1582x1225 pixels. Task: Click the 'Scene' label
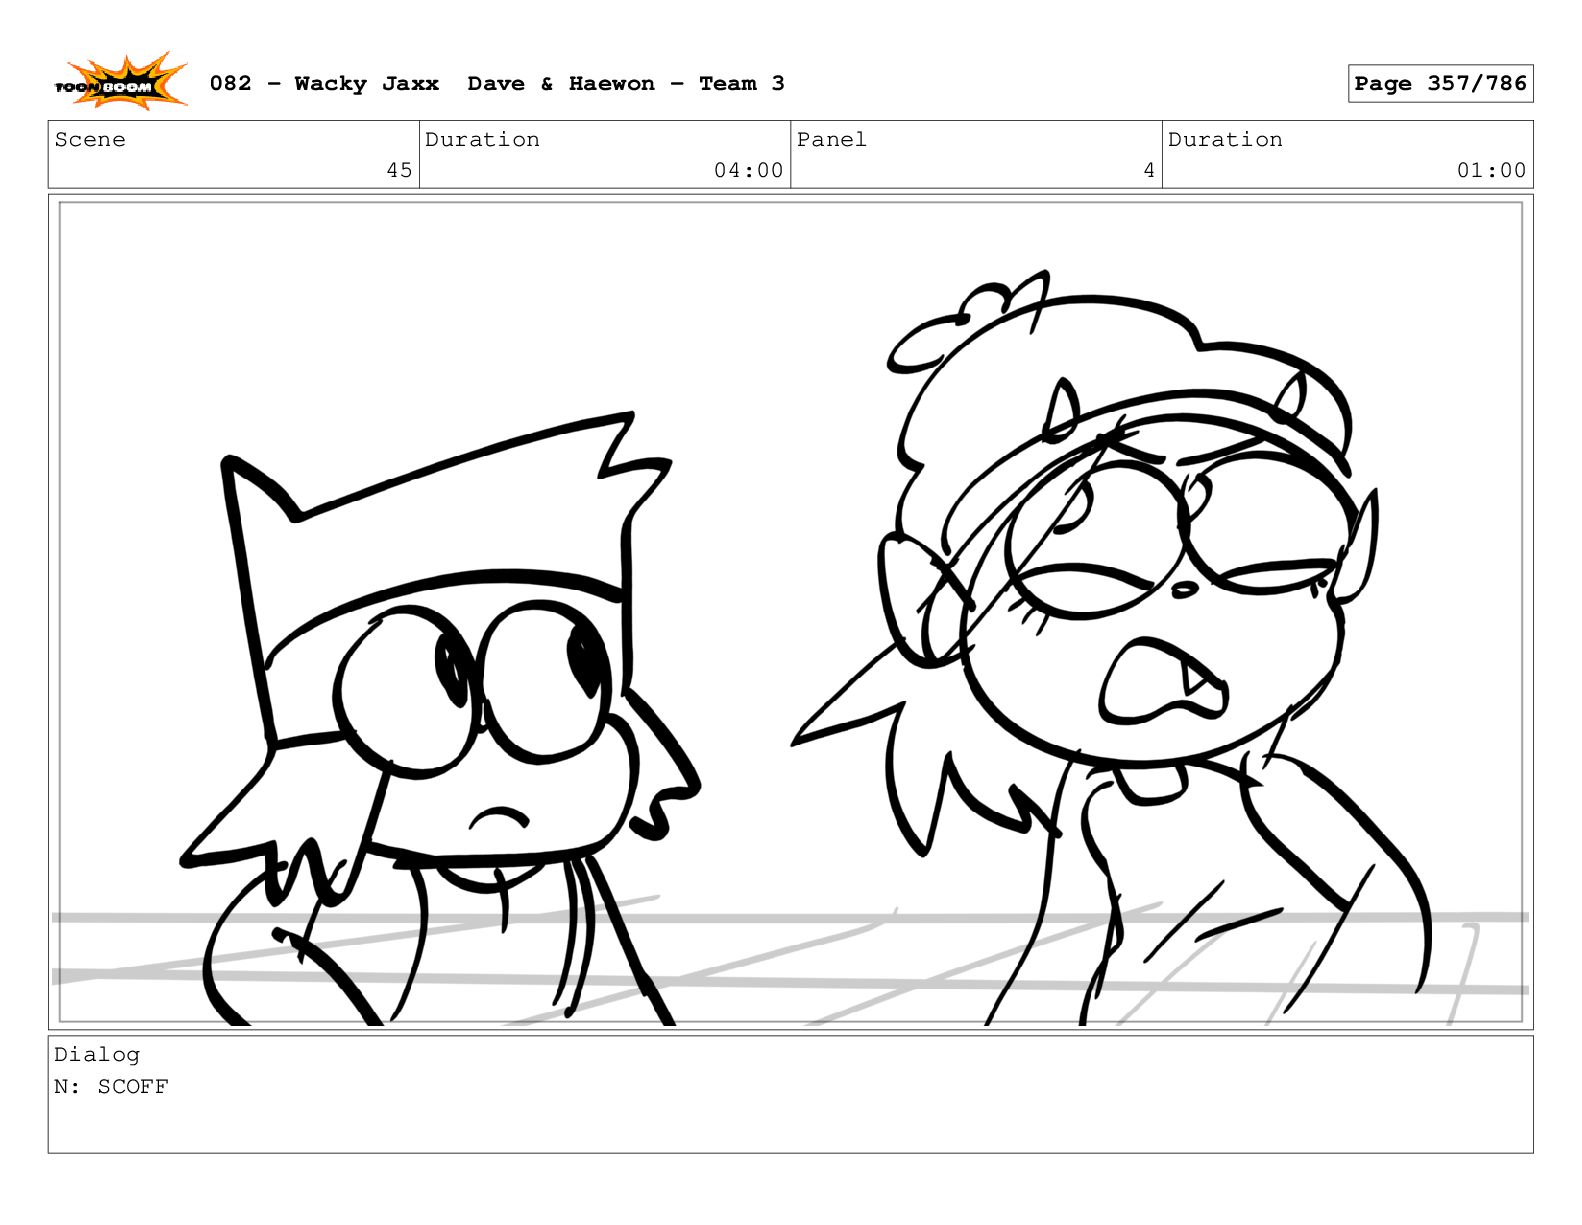click(x=90, y=140)
